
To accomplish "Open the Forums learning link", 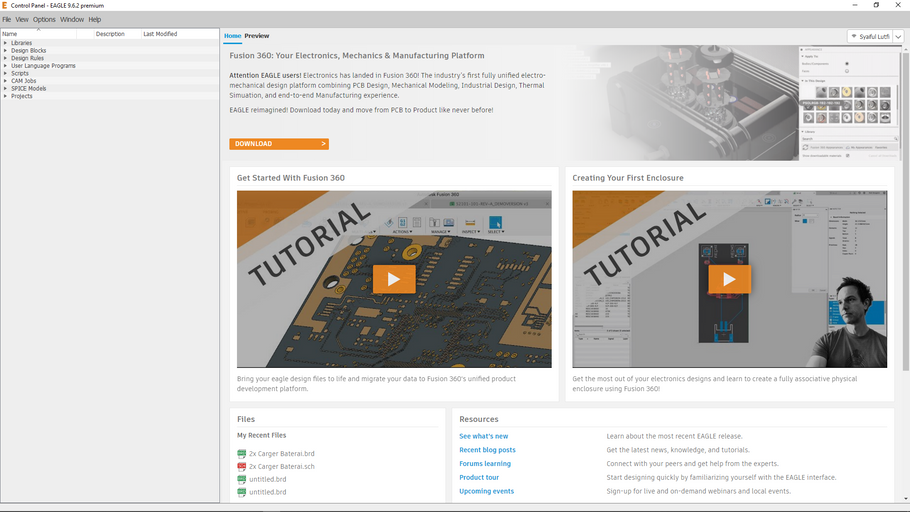I will pyautogui.click(x=484, y=464).
